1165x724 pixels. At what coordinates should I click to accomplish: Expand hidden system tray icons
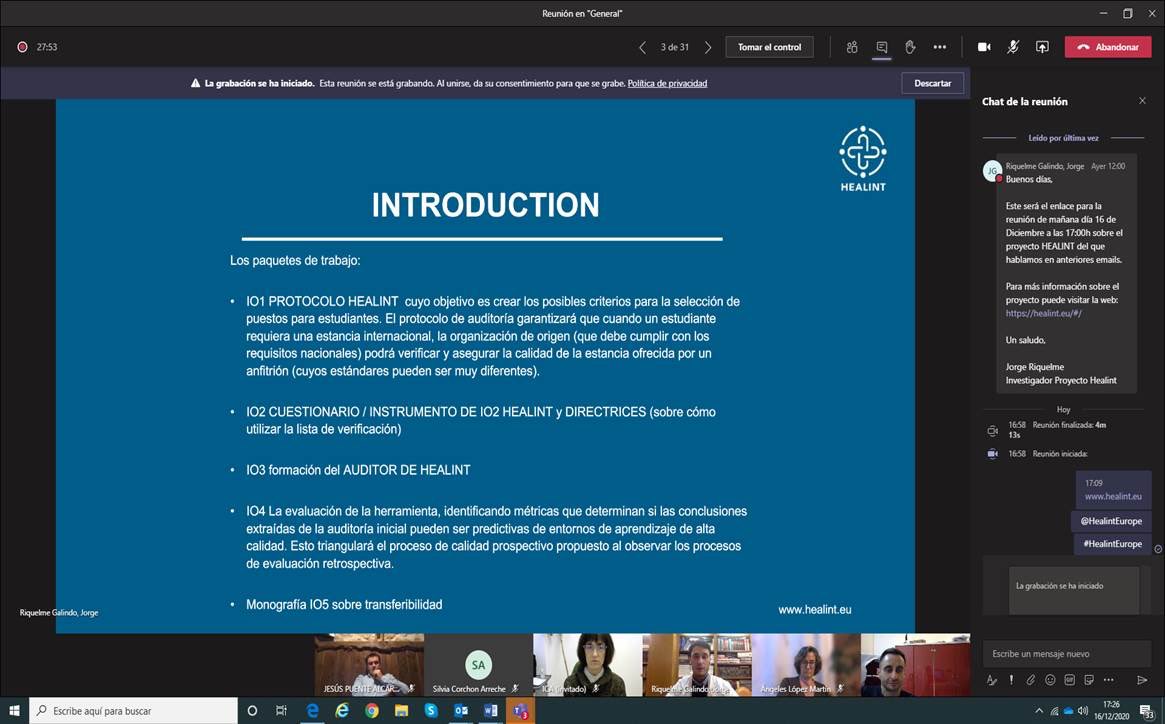tap(1039, 711)
